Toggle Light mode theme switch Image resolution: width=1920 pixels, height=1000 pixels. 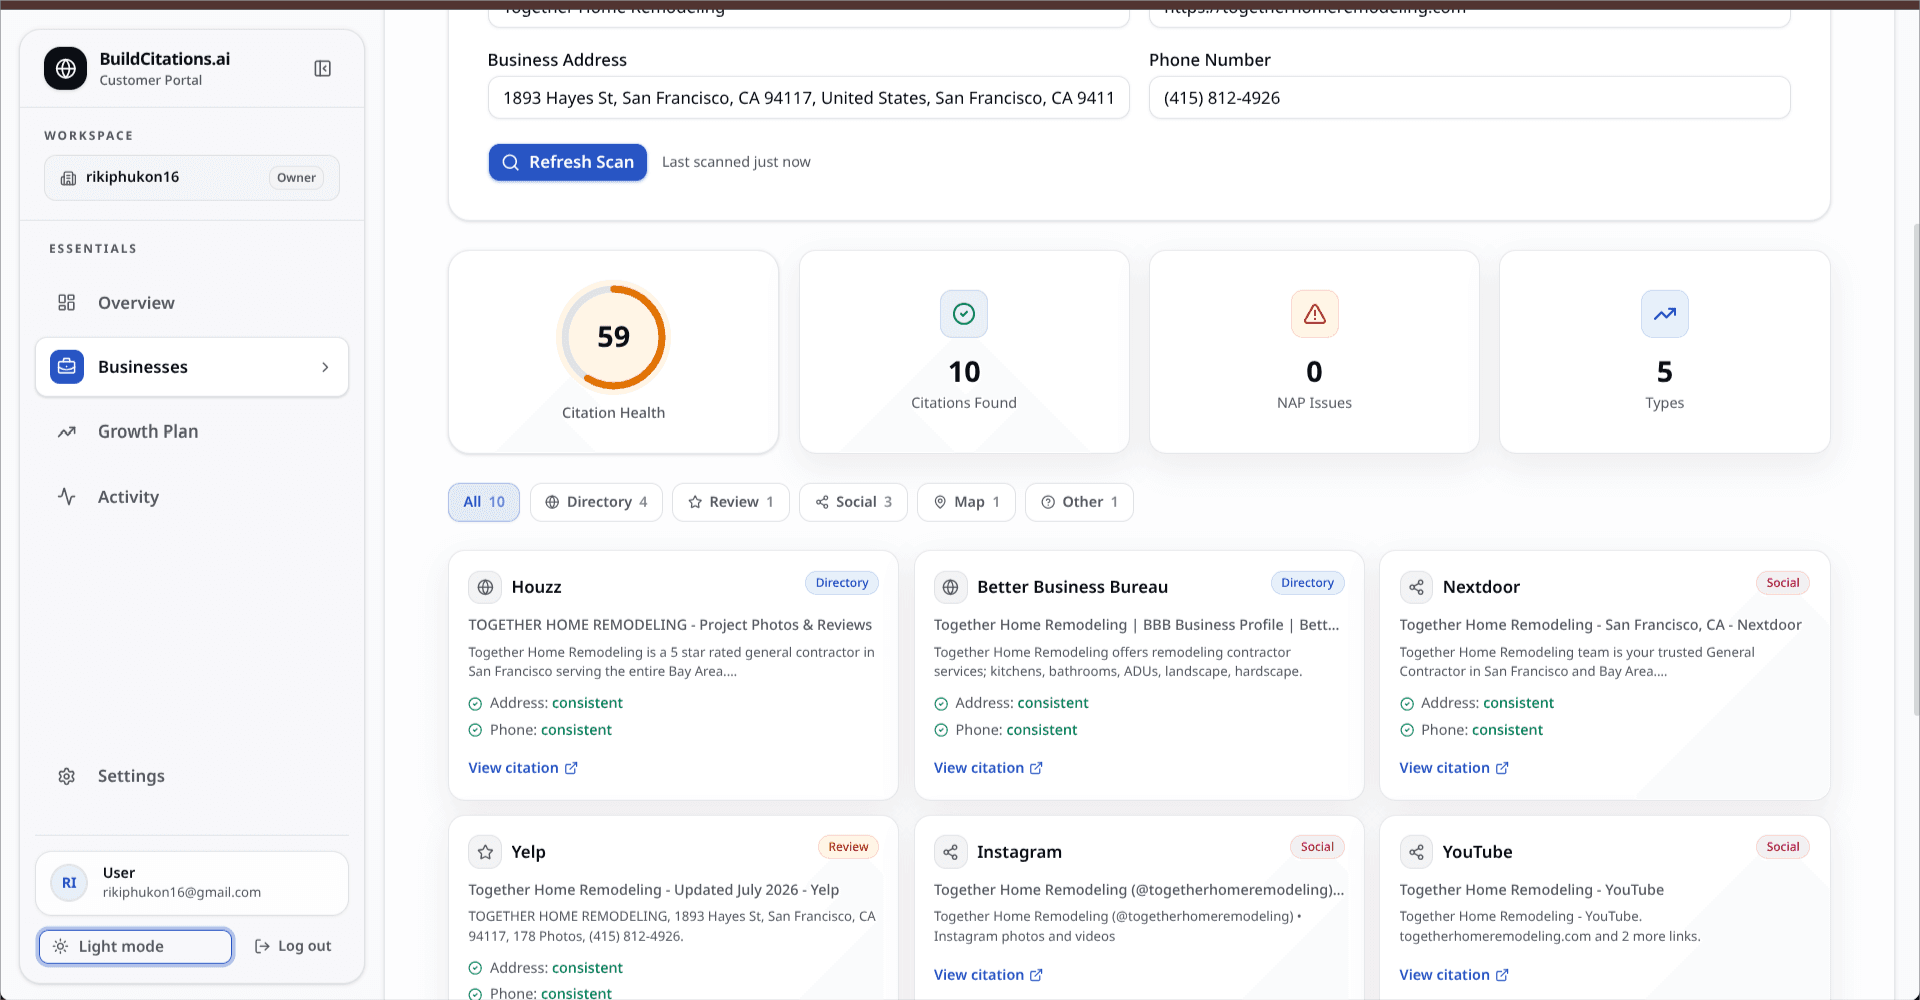click(x=135, y=947)
